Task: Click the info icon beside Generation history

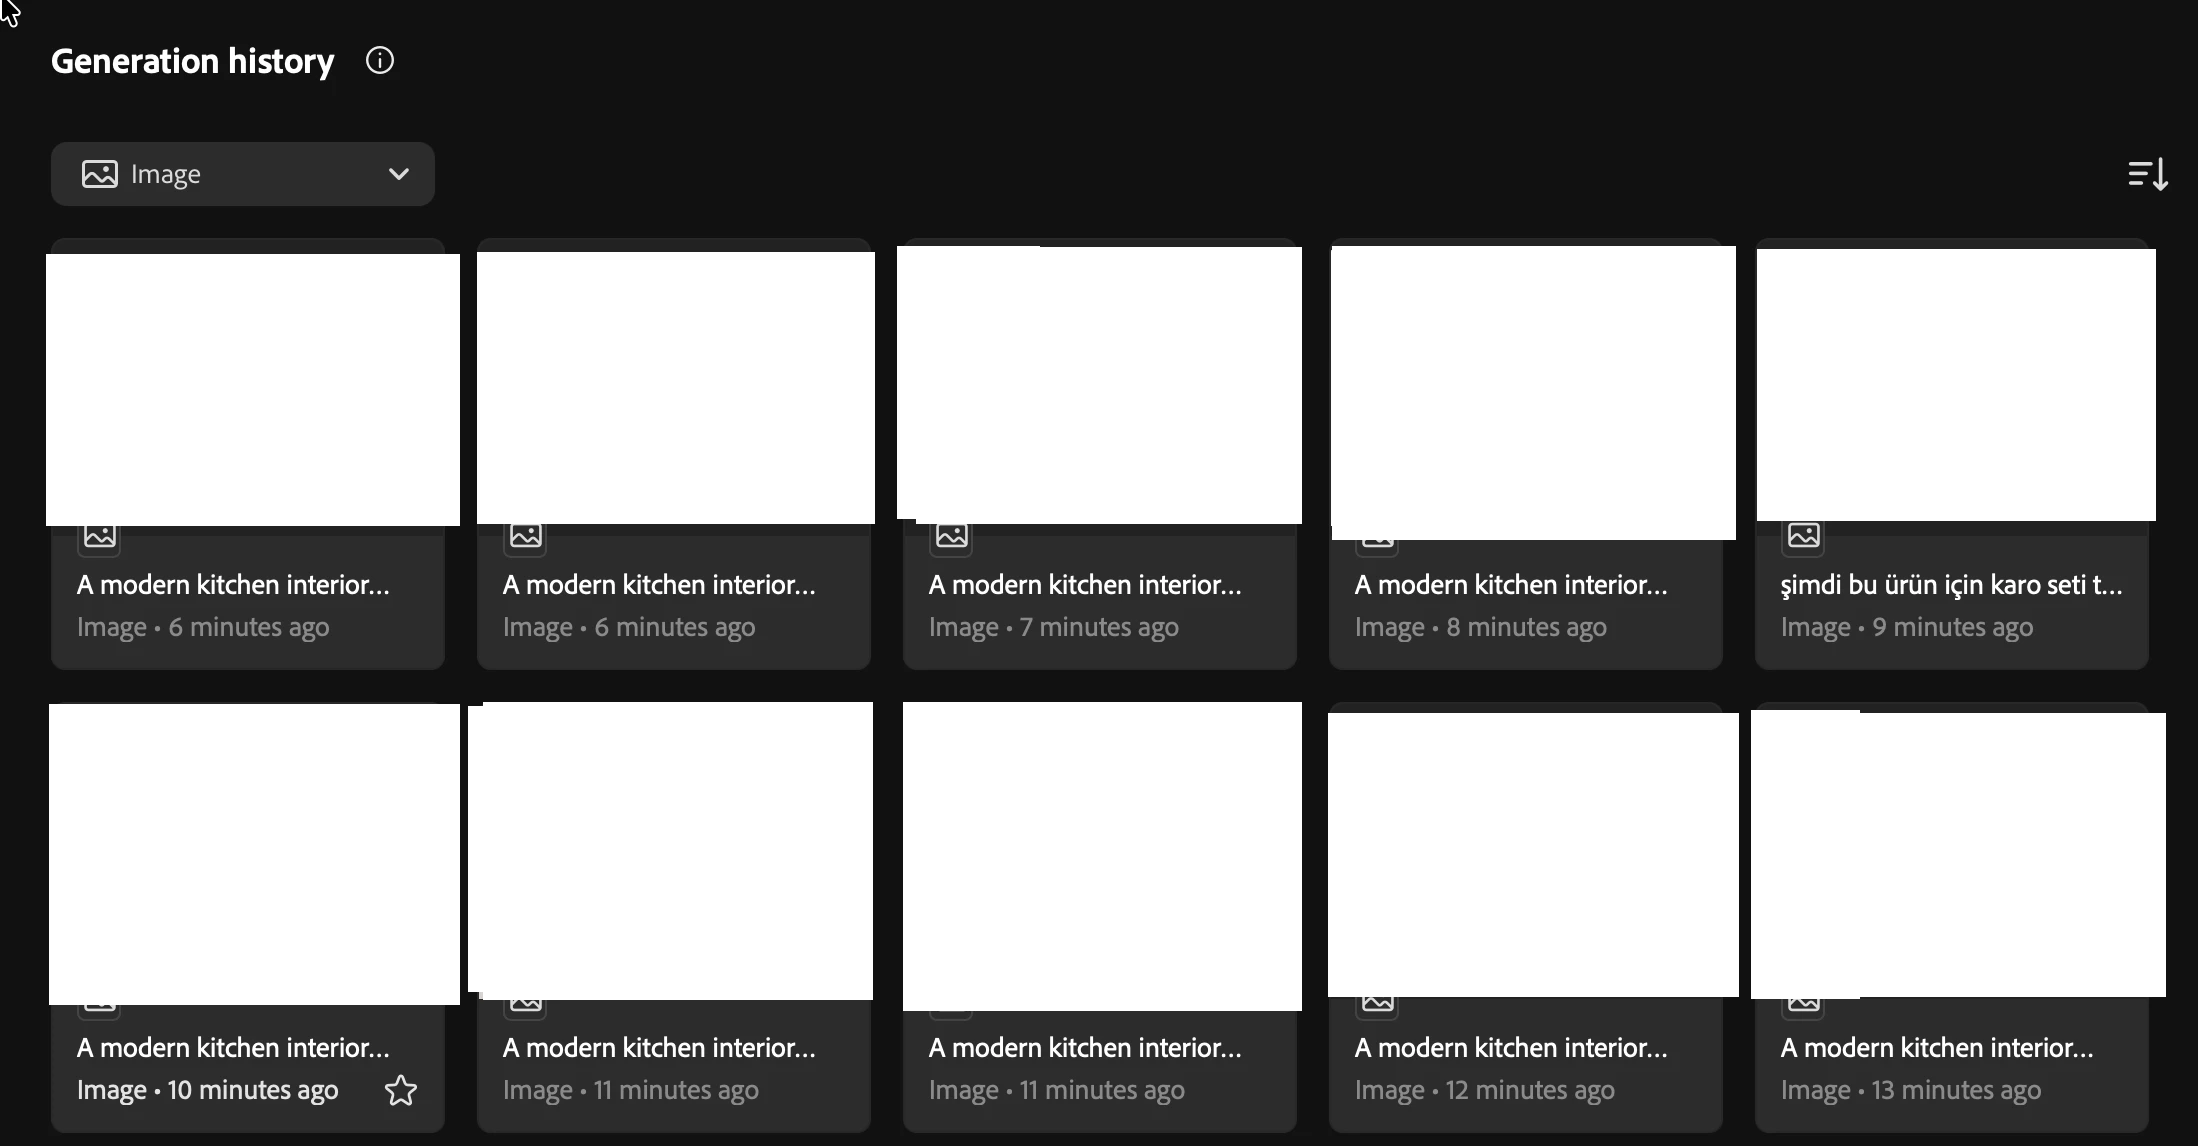Action: click(x=380, y=61)
